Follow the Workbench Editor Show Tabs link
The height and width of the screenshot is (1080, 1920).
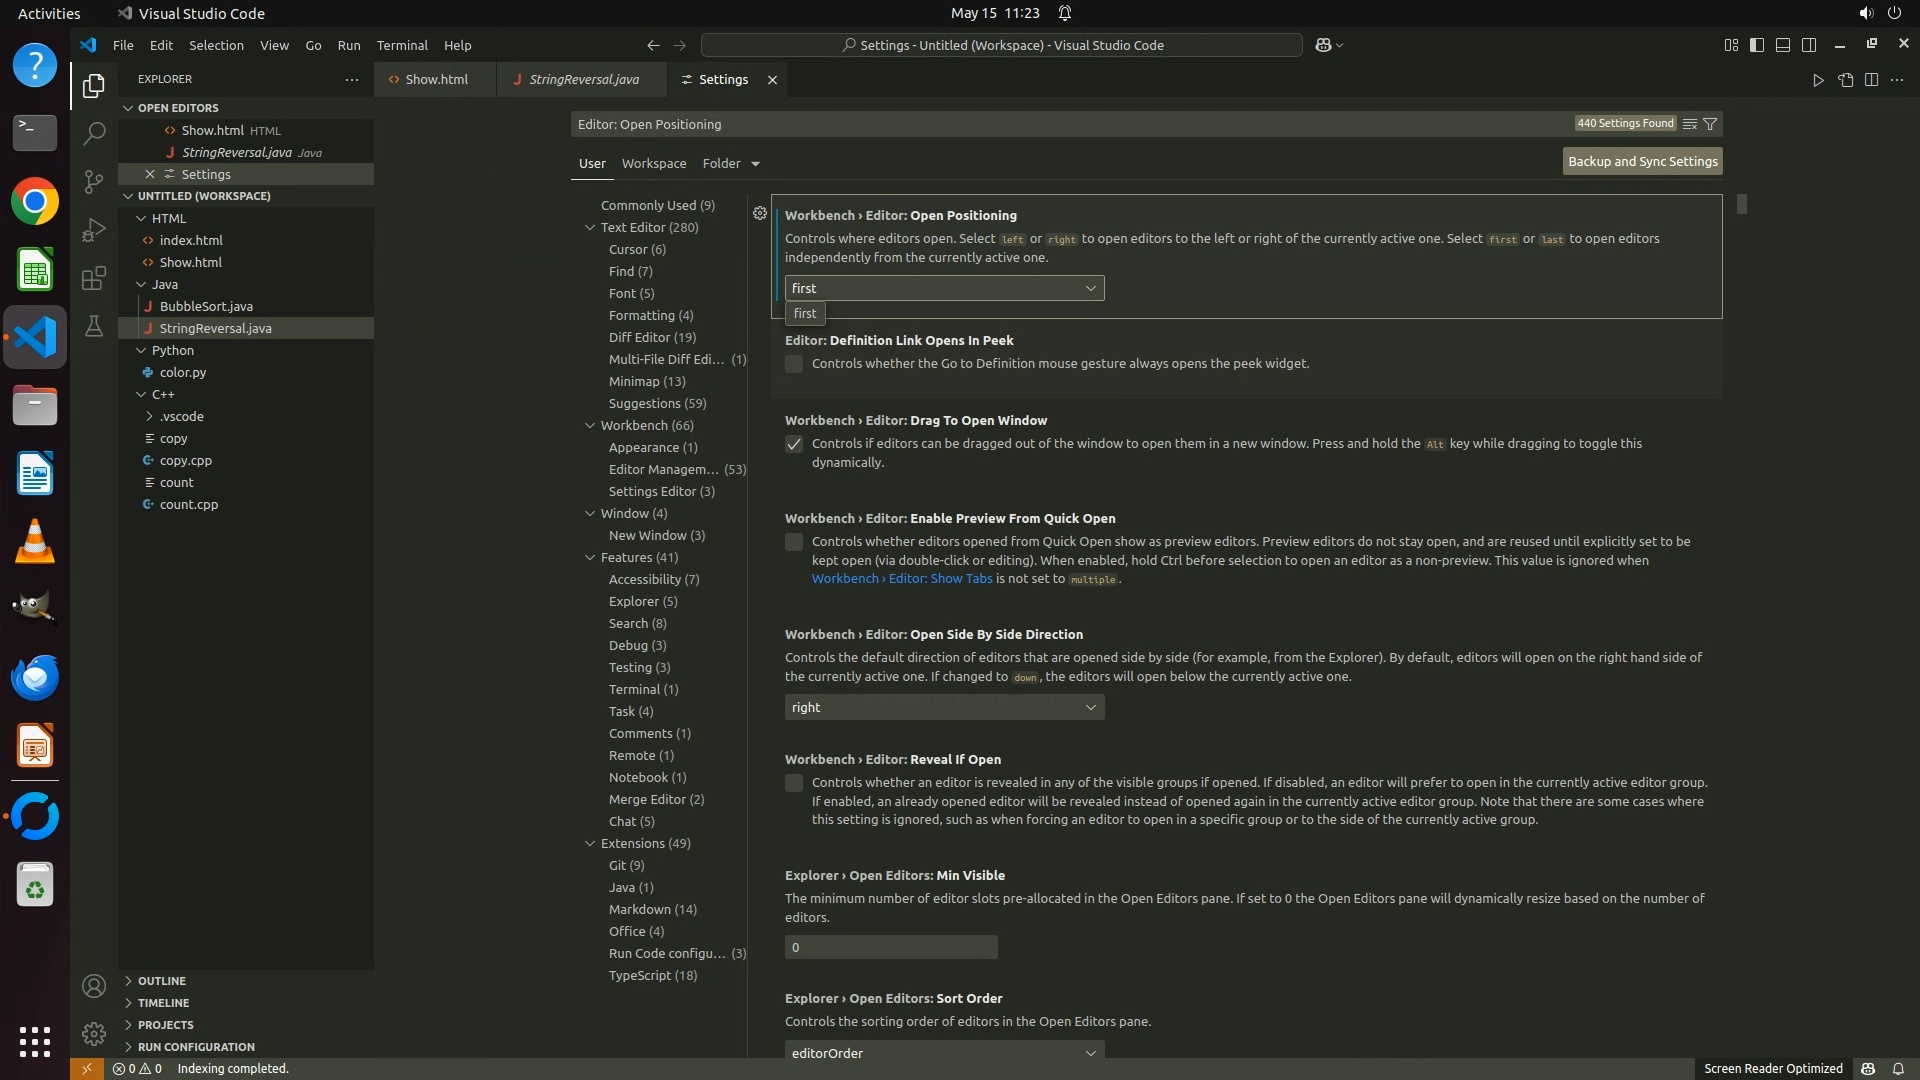902,579
